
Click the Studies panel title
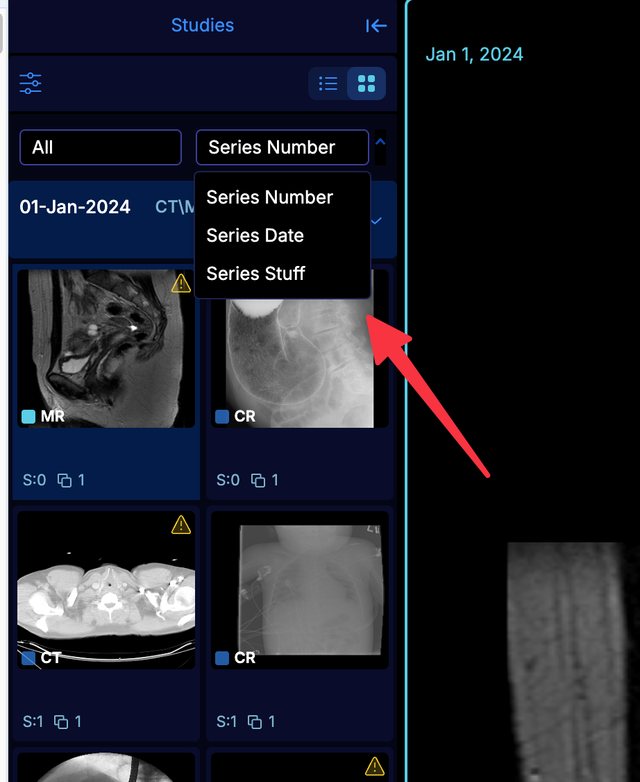coord(203,25)
